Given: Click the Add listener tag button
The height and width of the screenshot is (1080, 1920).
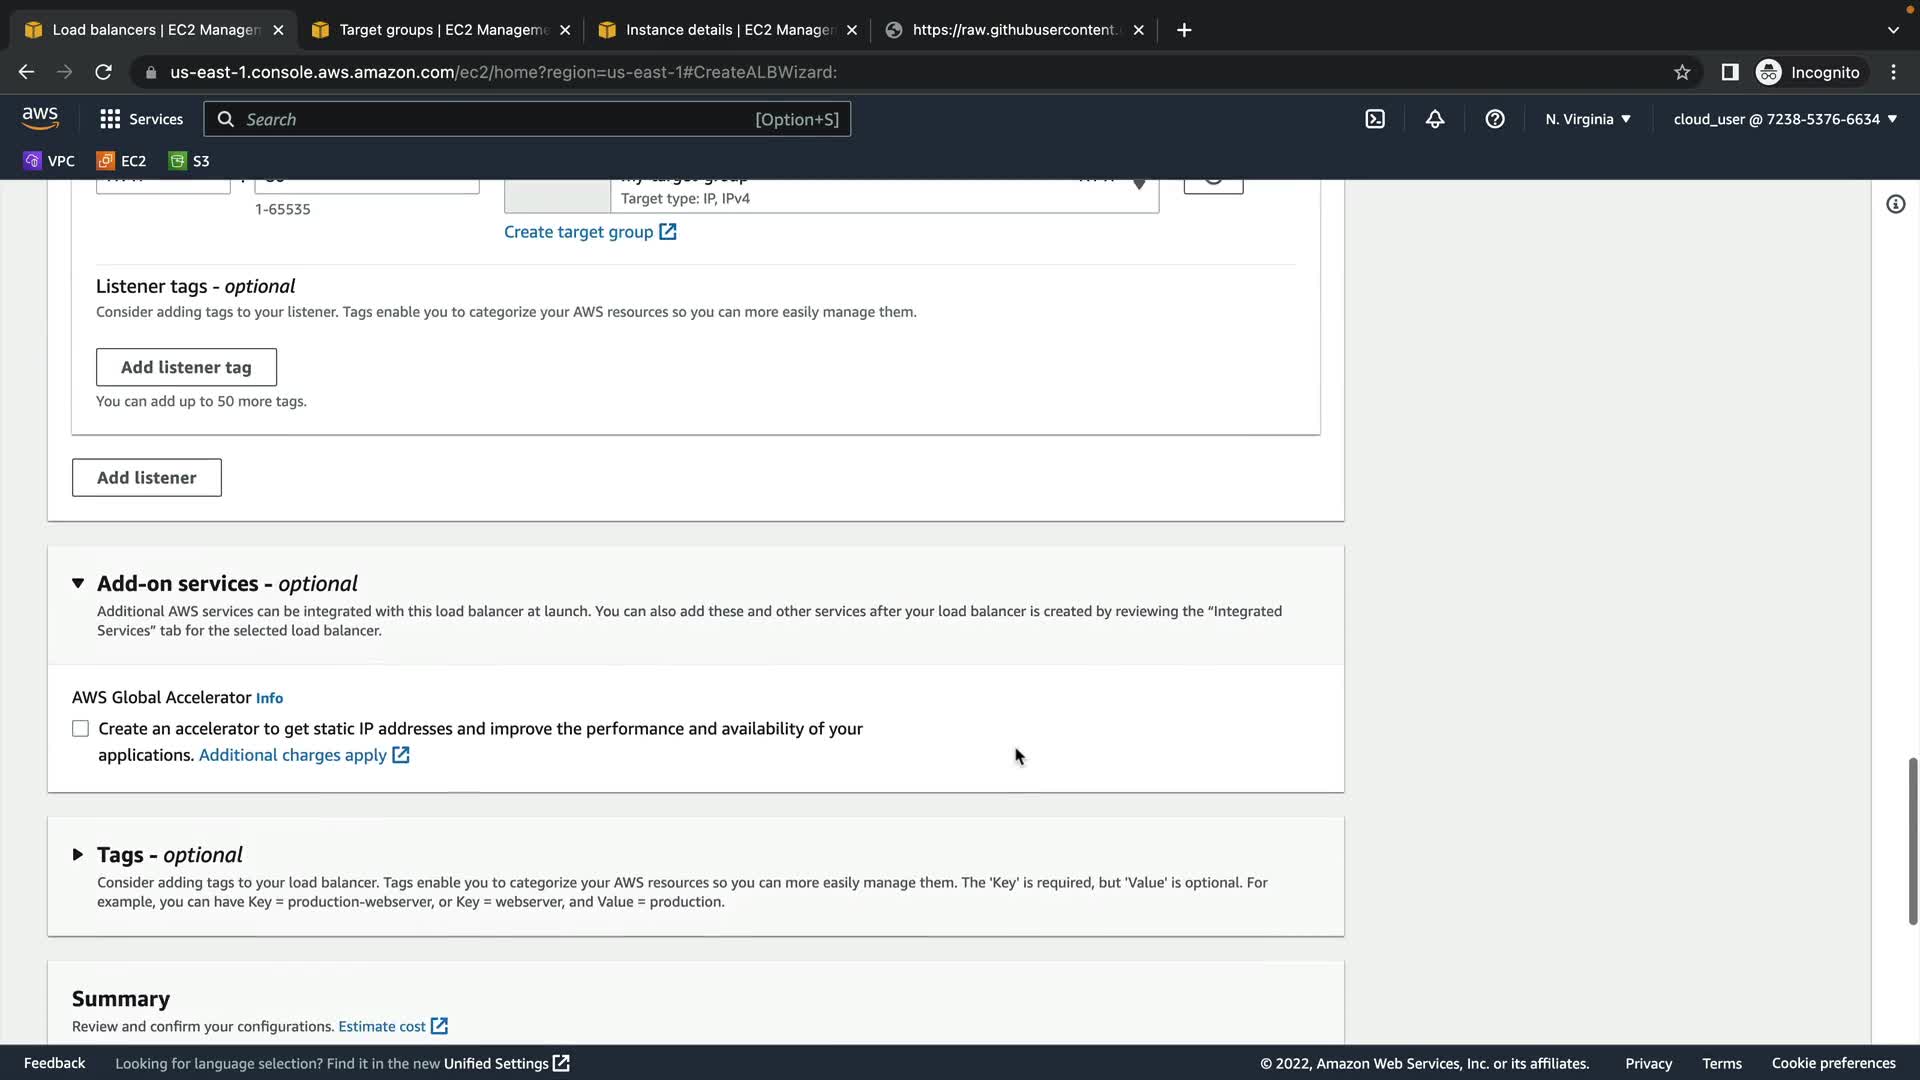Looking at the screenshot, I should click(x=186, y=367).
